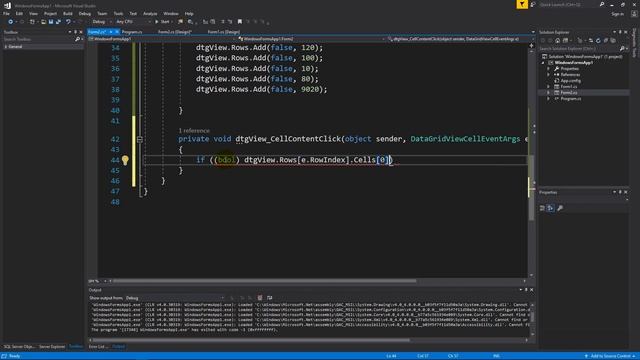Collapse the dtgView_CellContentClick method outline

click(140, 139)
